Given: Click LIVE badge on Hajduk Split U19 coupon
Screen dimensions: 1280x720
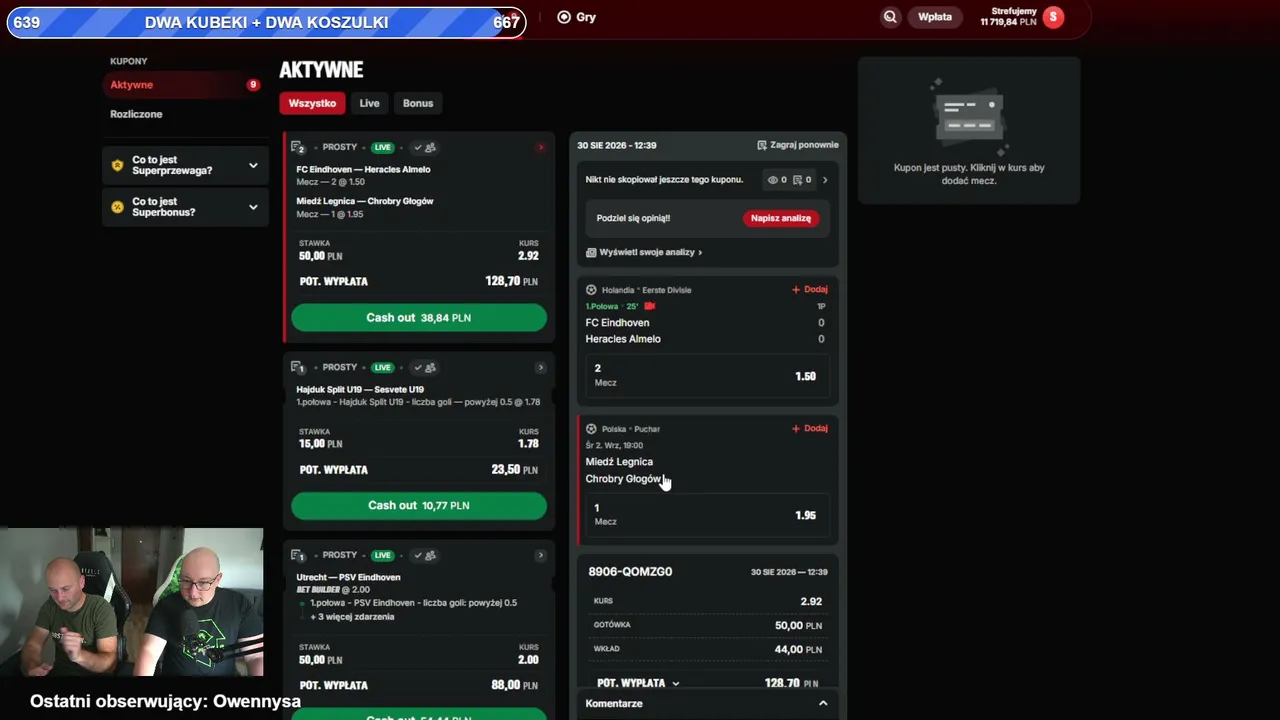Looking at the screenshot, I should 383,367.
